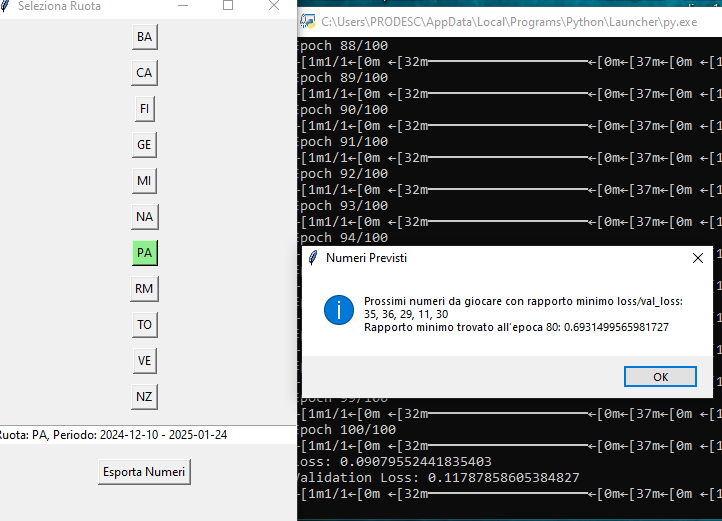This screenshot has width=722, height=521.
Task: Select the RM wheel button
Action: click(x=145, y=289)
